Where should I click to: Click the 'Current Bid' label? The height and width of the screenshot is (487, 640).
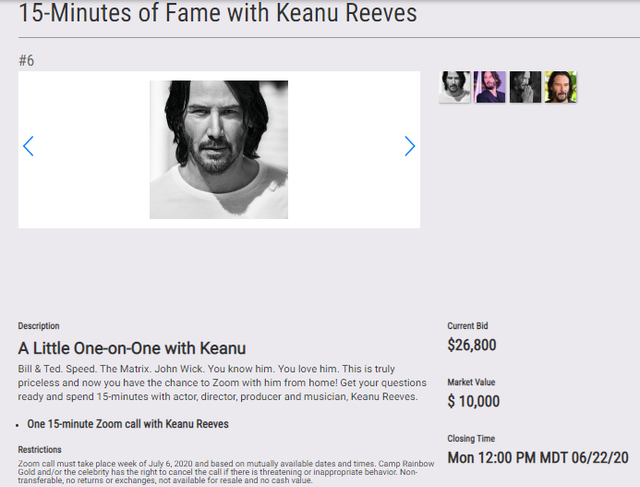pyautogui.click(x=468, y=326)
